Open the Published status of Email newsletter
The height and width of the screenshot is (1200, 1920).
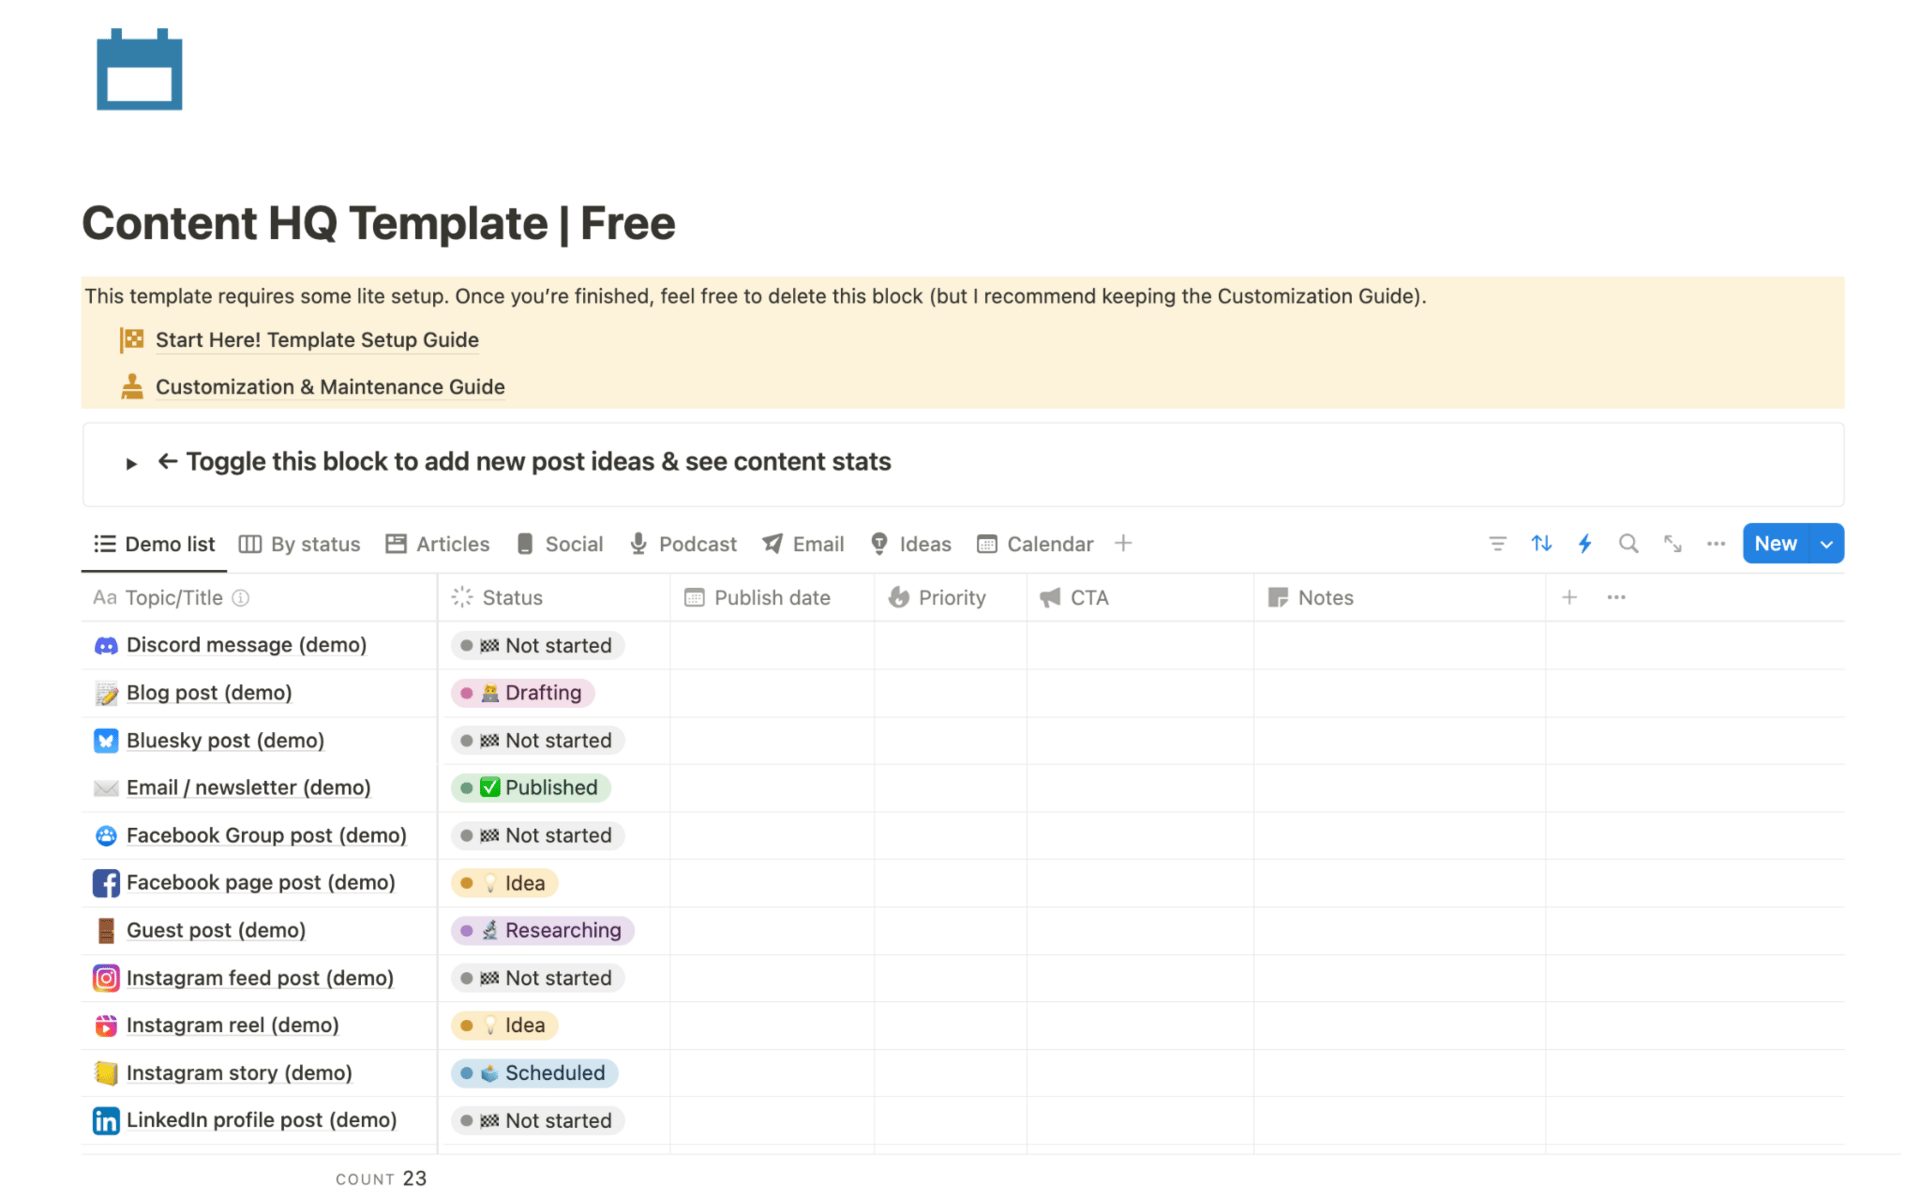pyautogui.click(x=532, y=788)
